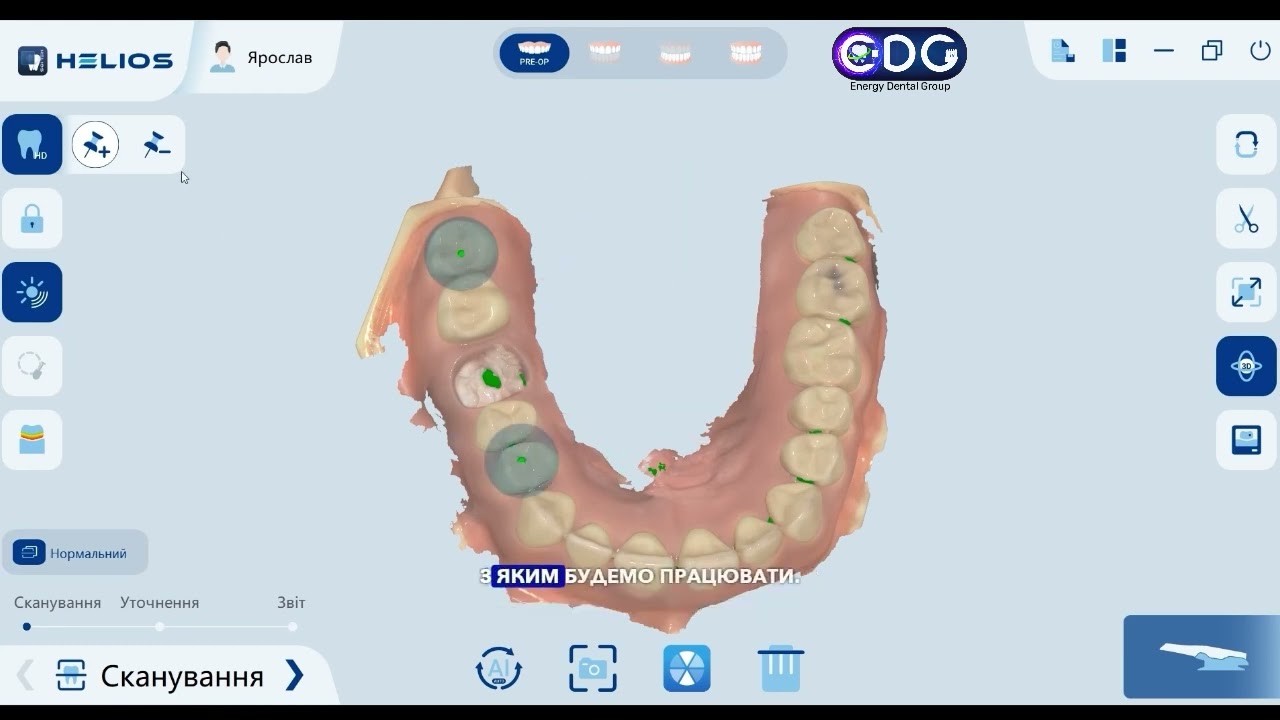Click the Звіт progress dot

coord(292,627)
